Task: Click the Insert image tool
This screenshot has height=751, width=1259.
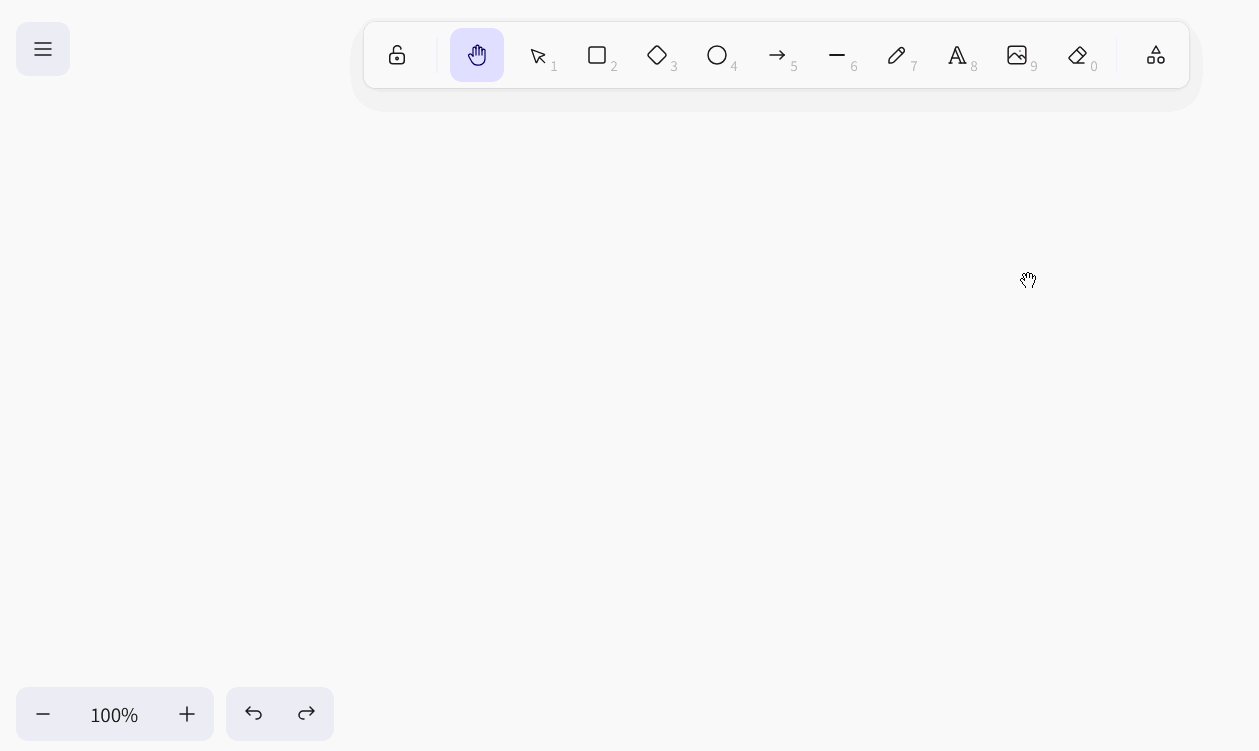Action: pyautogui.click(x=1017, y=55)
